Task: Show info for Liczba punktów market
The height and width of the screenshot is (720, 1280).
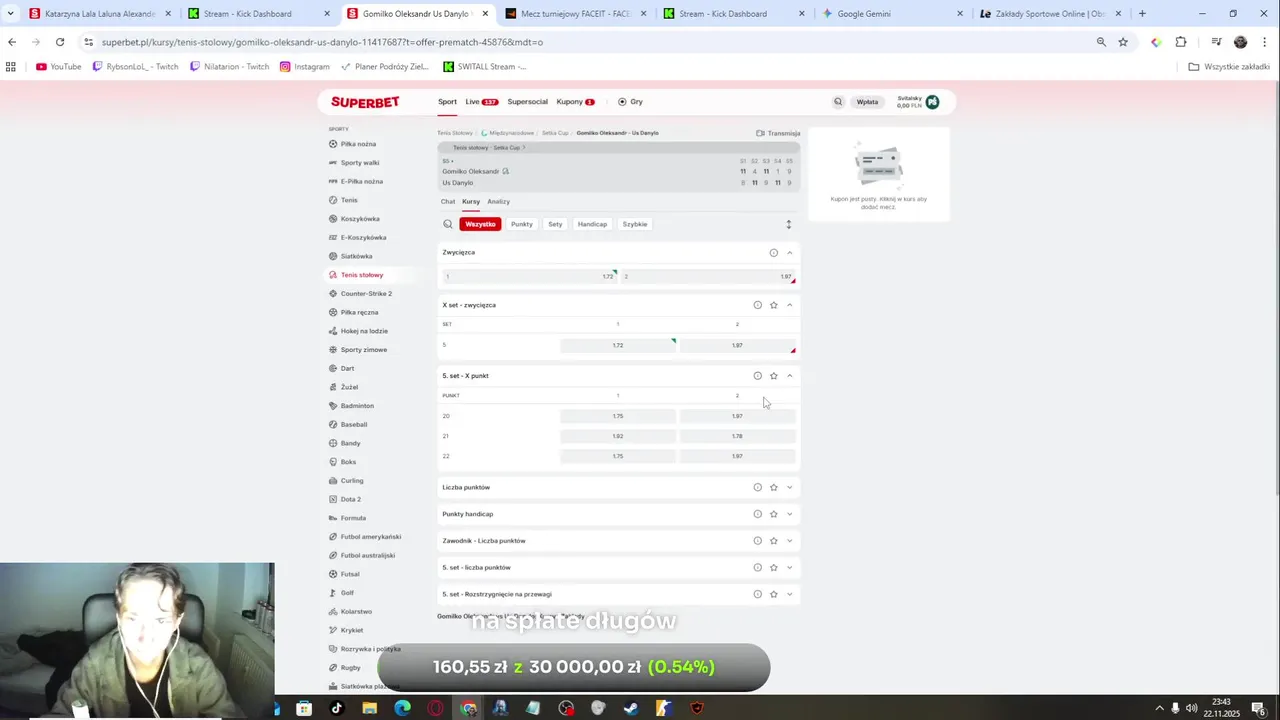Action: (x=757, y=488)
